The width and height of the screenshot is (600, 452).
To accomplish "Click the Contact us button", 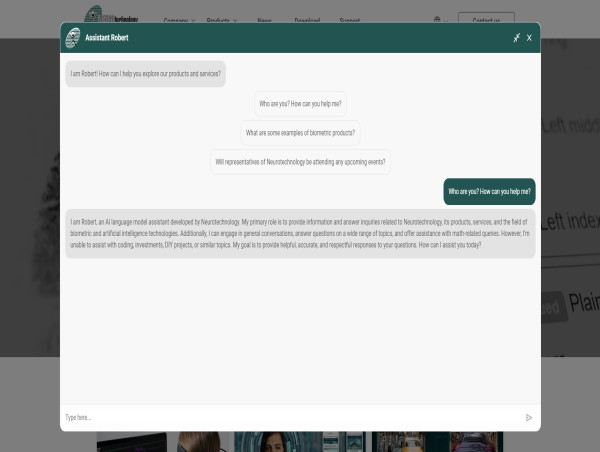I will [x=486, y=18].
